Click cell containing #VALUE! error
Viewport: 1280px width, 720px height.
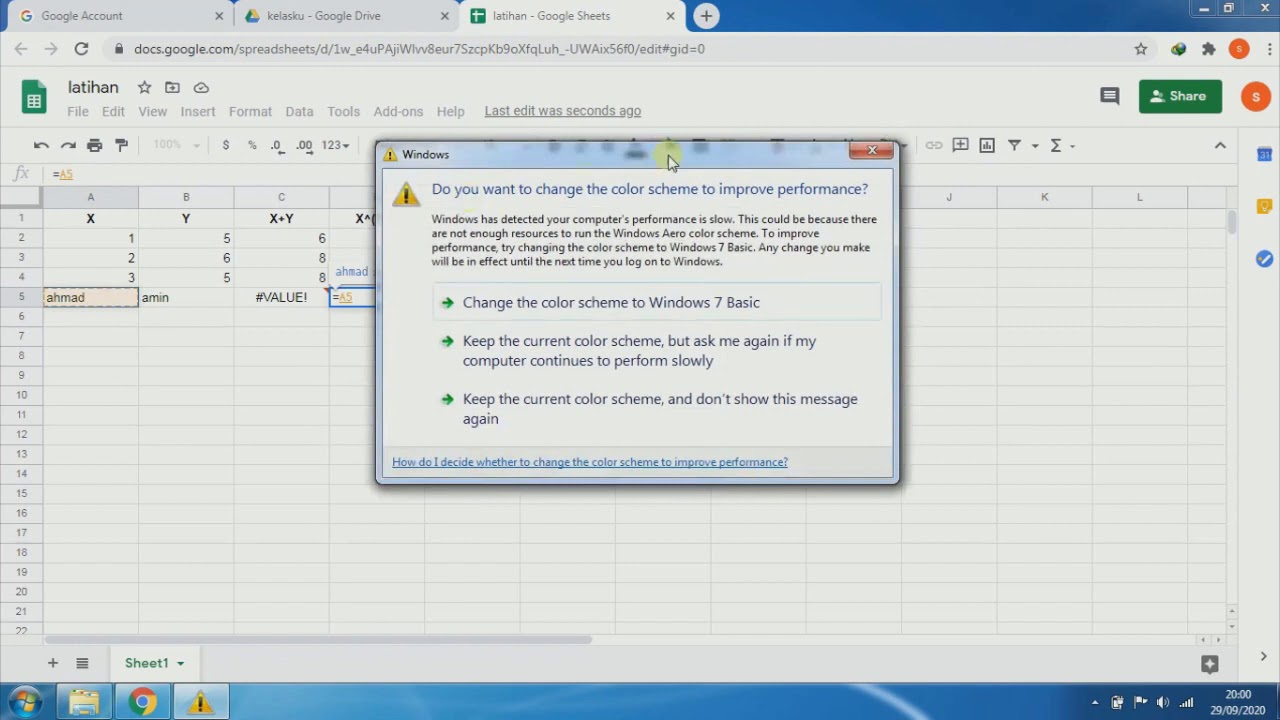click(x=281, y=297)
